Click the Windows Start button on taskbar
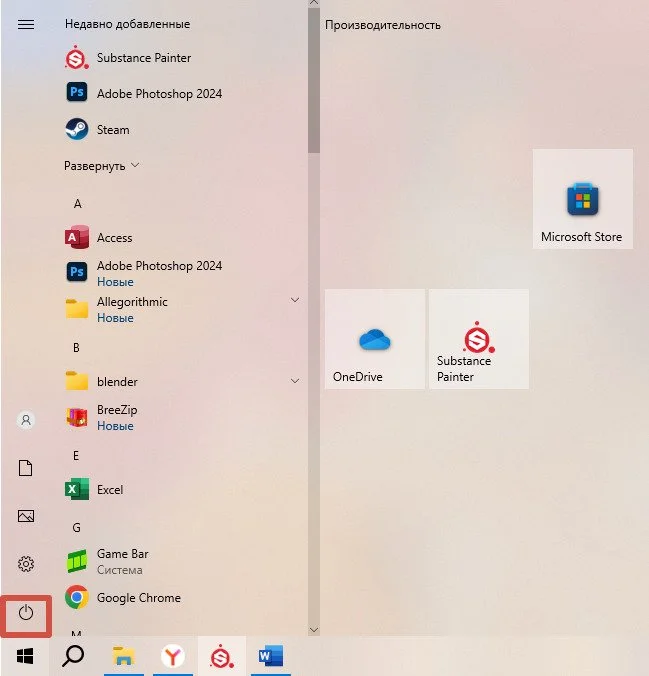The image size is (649, 676). [25, 656]
